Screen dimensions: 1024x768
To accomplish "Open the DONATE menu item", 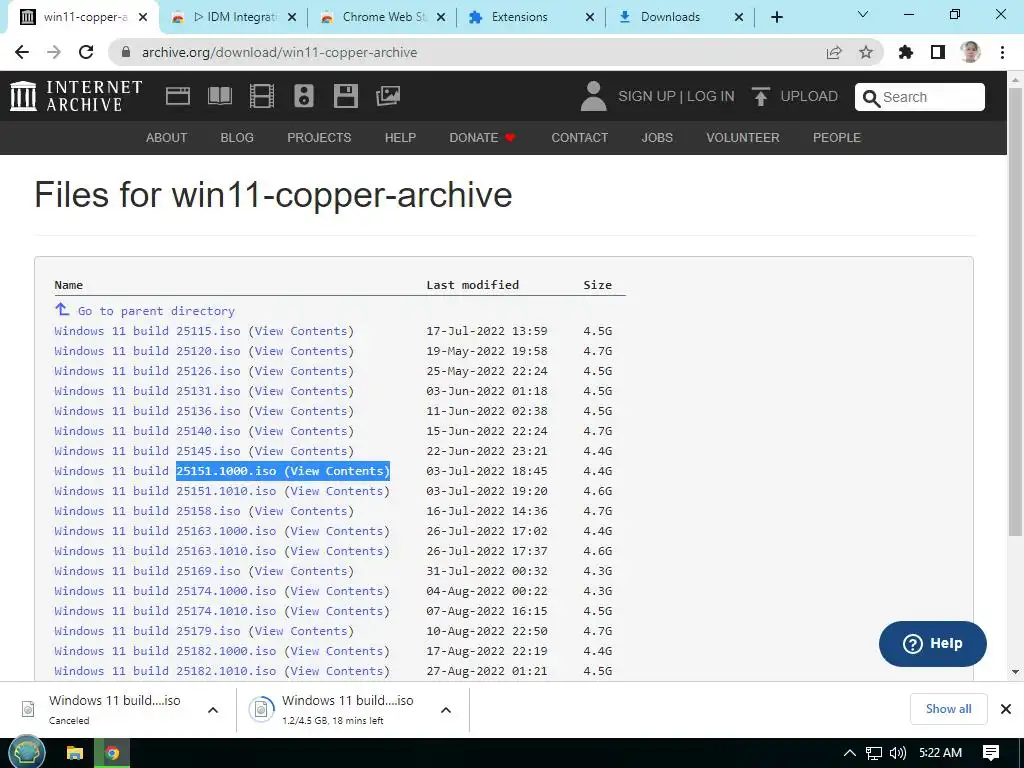I will [482, 138].
